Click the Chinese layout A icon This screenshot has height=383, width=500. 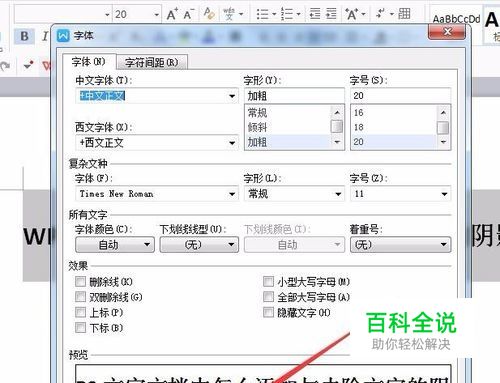tap(352, 14)
